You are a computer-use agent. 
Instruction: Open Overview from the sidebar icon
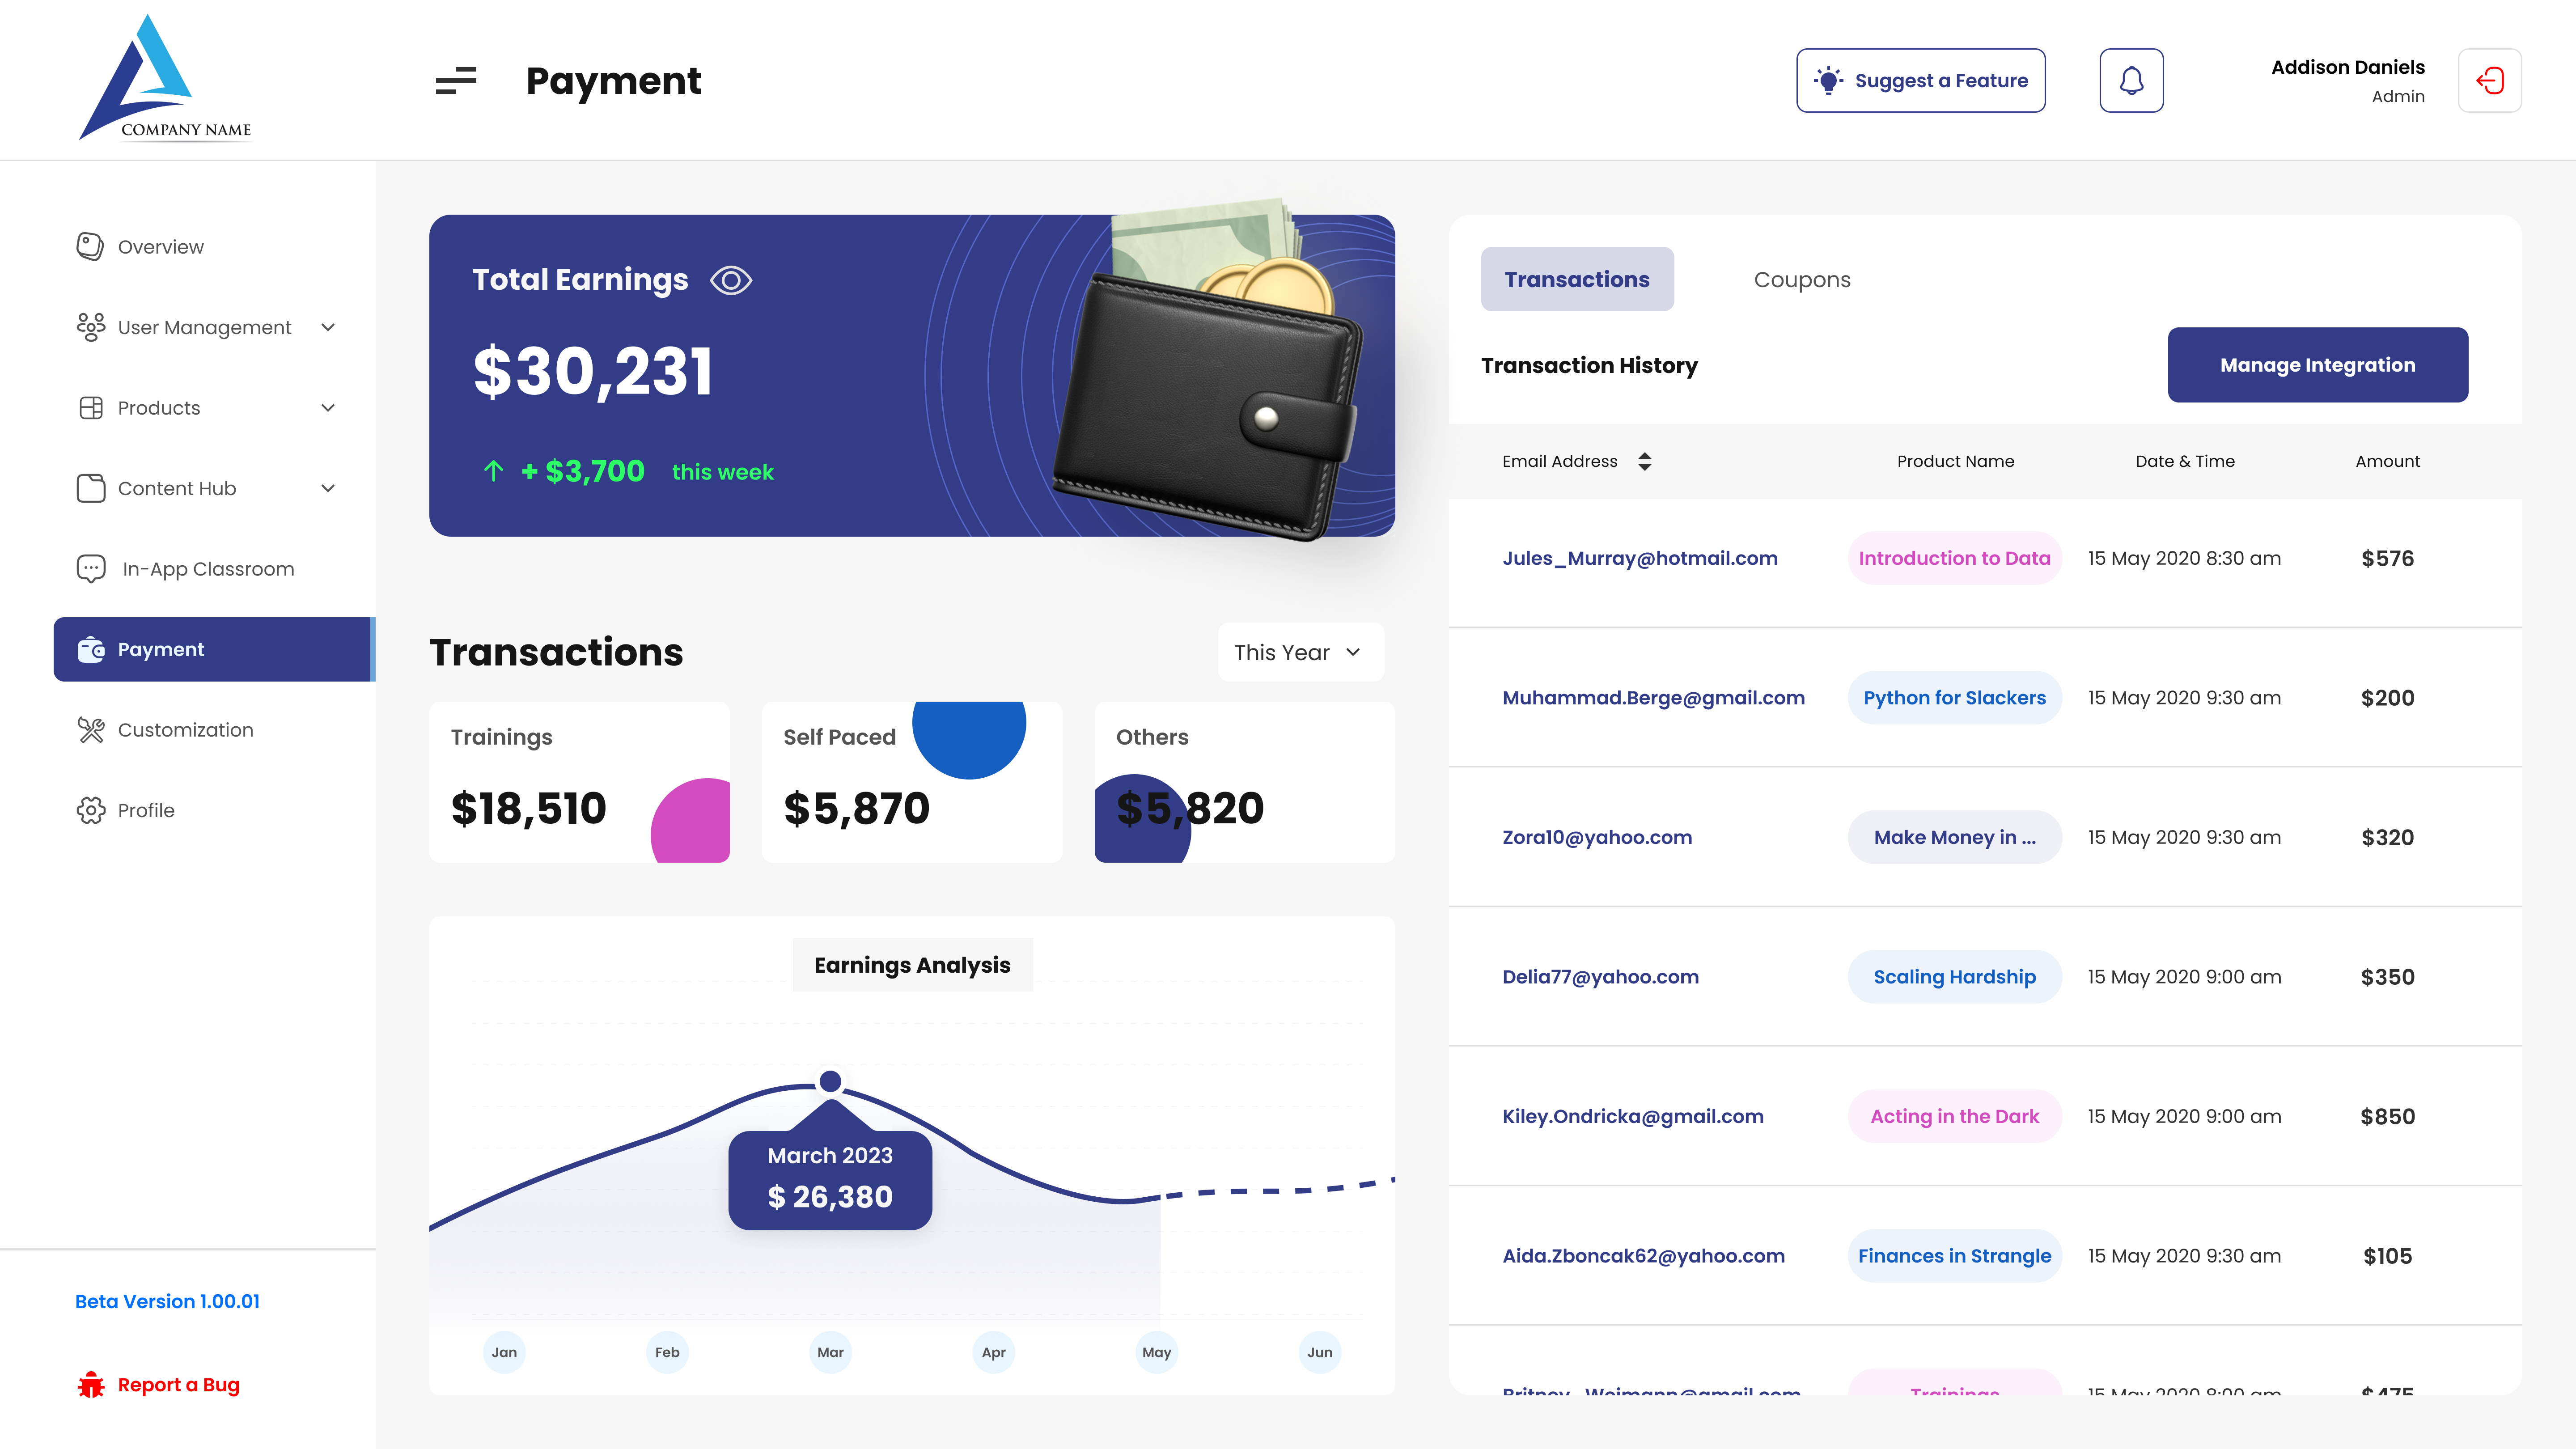pyautogui.click(x=90, y=246)
